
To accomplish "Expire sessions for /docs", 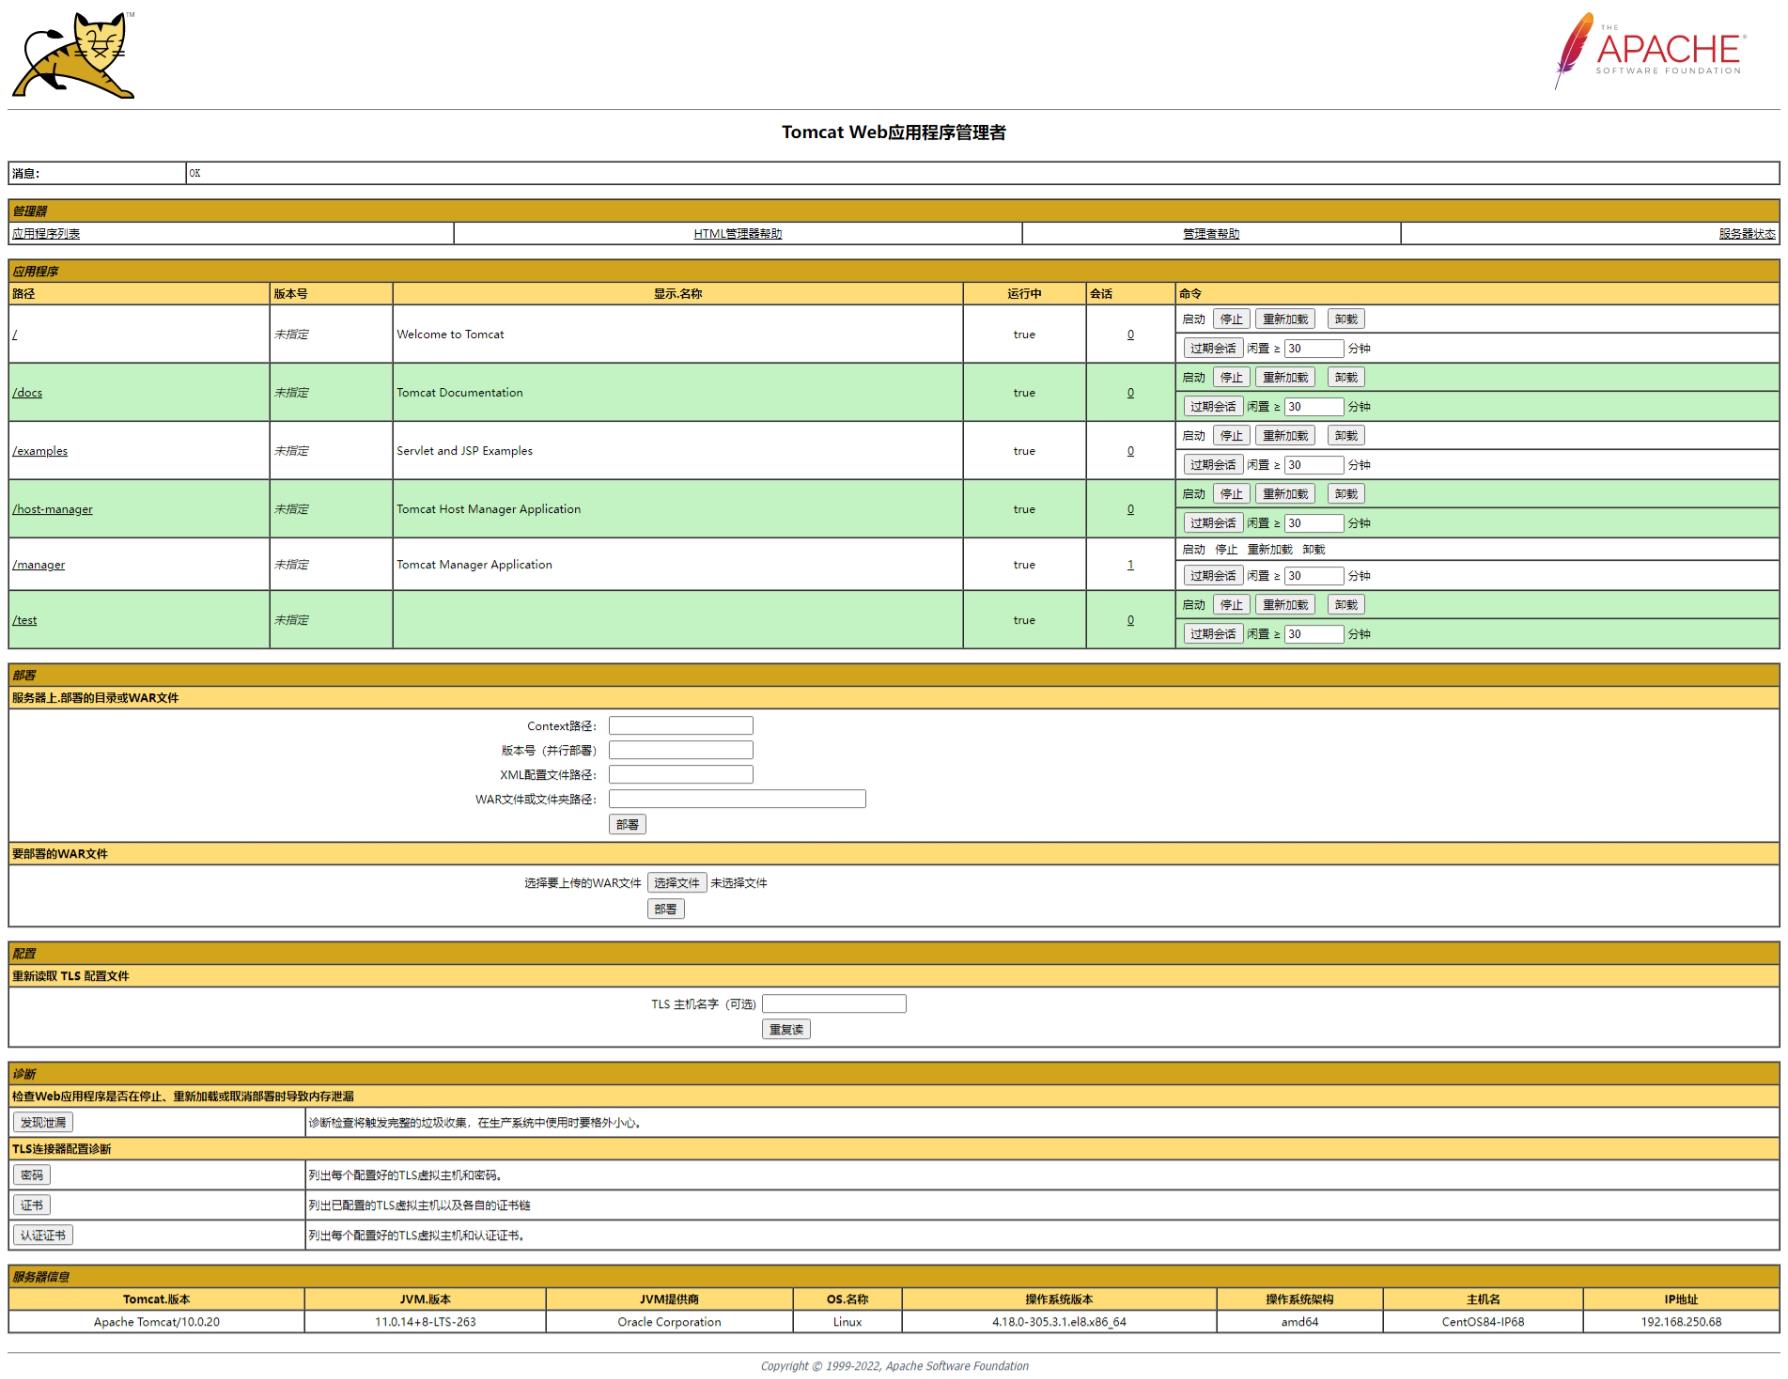I will pos(1213,406).
